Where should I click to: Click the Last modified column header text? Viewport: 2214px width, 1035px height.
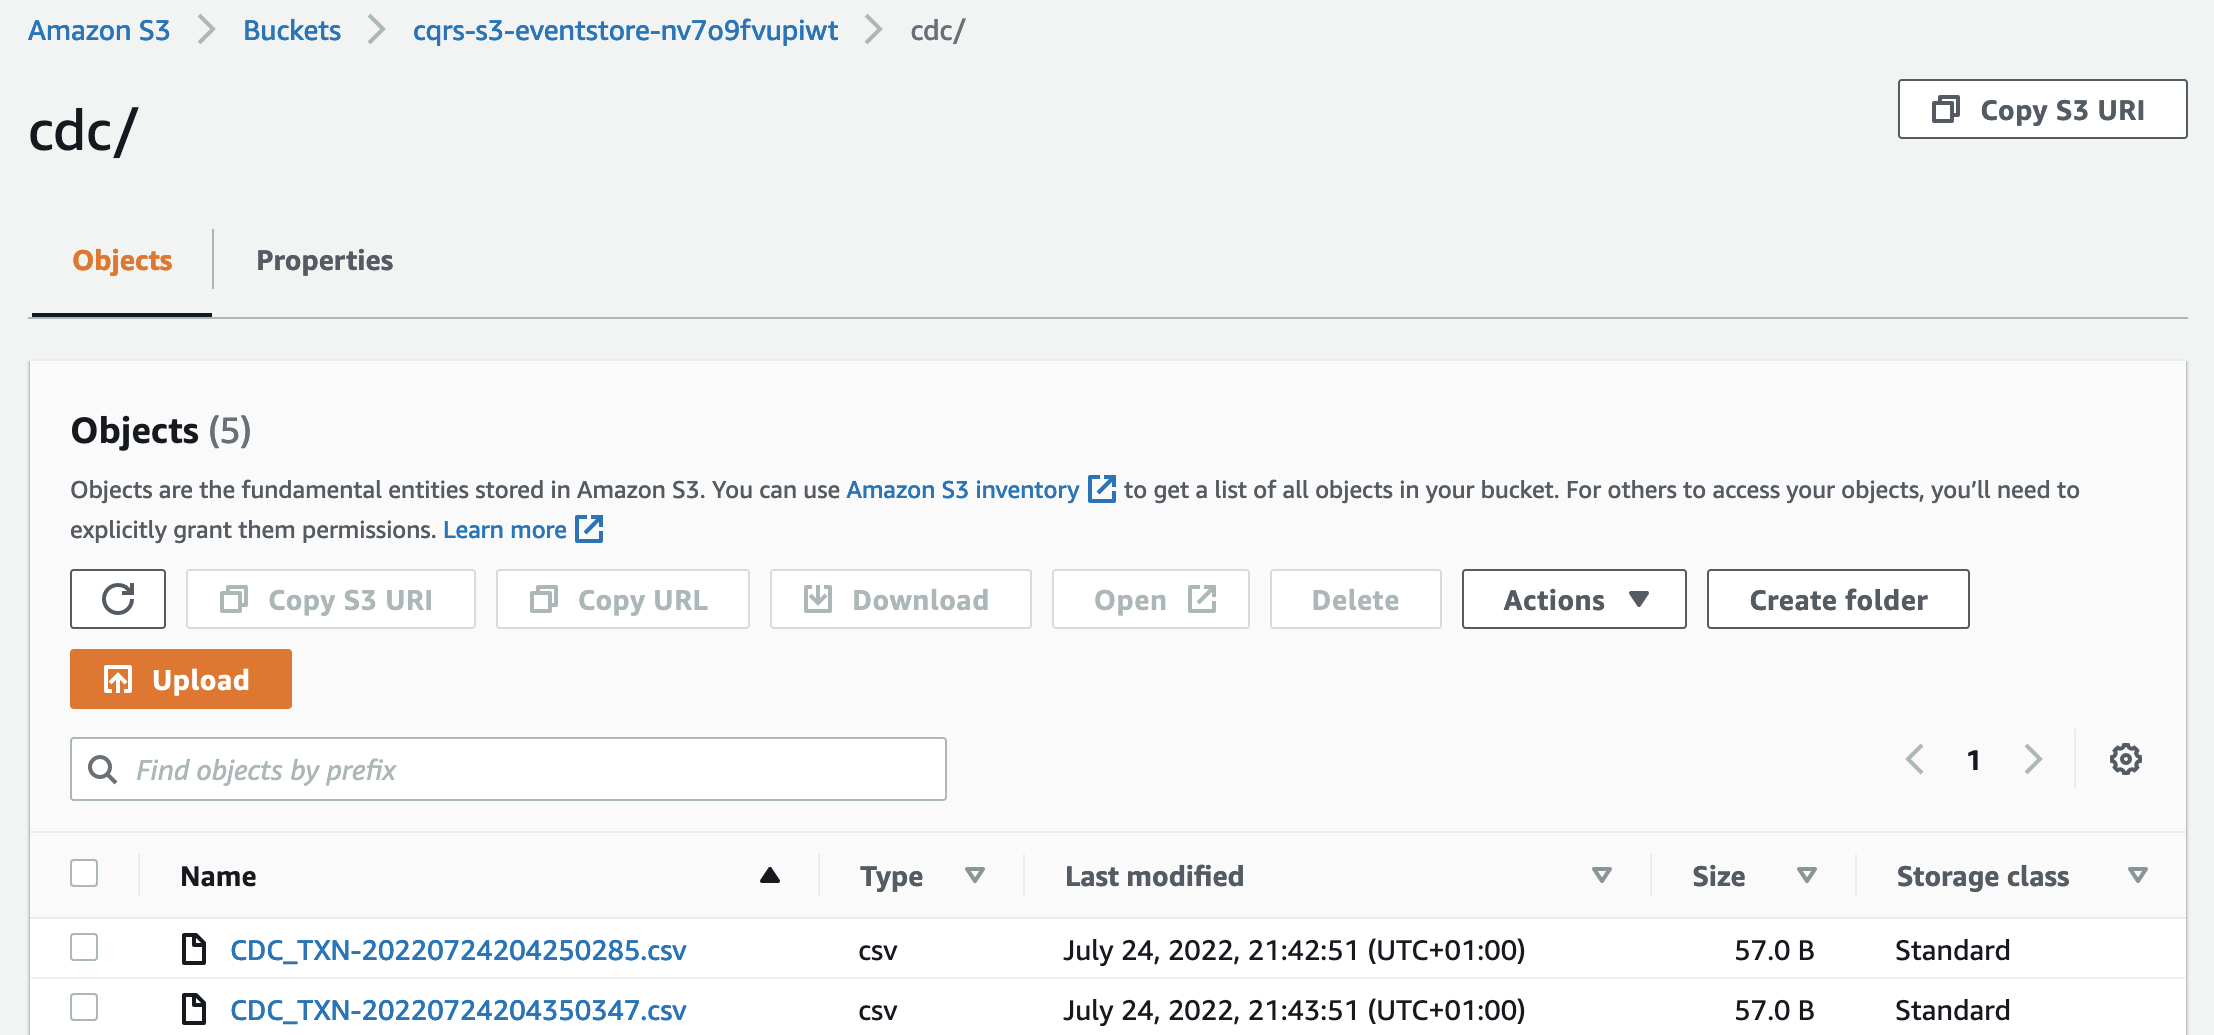click(1154, 876)
